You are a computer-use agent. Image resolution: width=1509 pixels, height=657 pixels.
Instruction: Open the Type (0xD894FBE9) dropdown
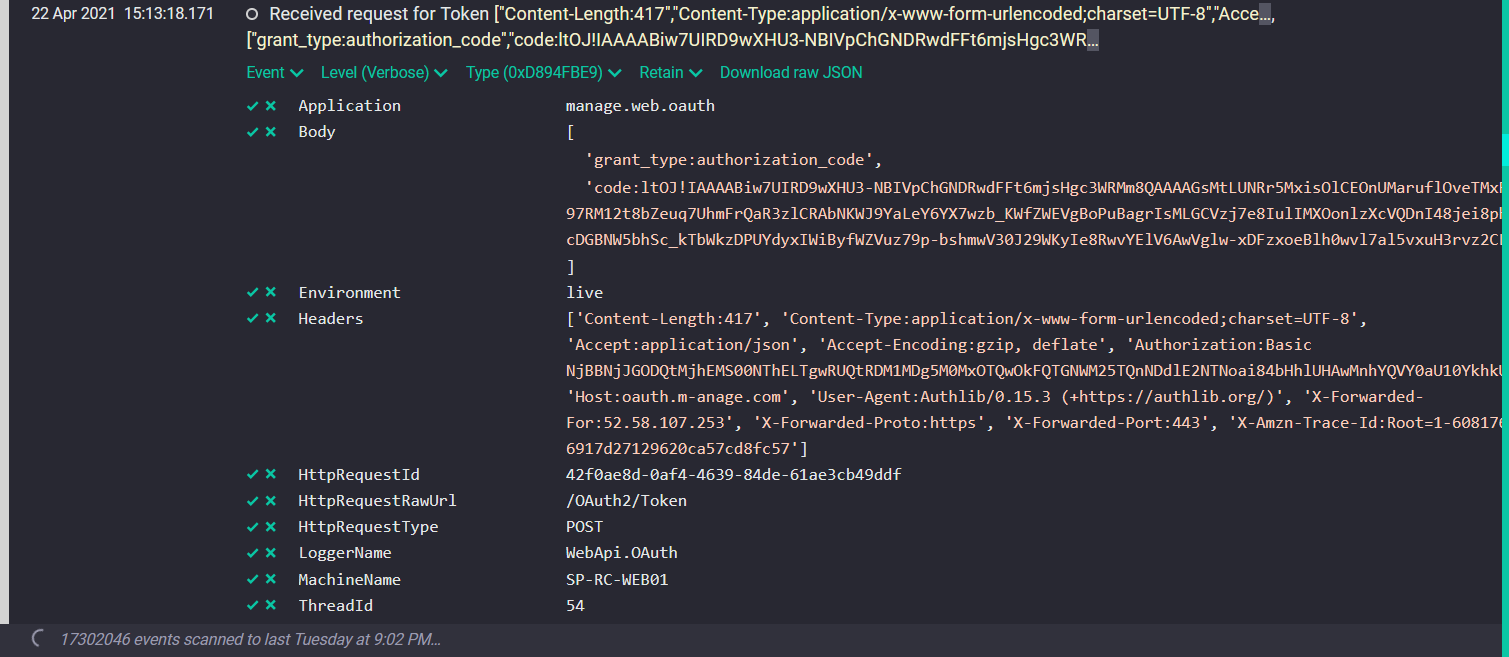pos(543,72)
